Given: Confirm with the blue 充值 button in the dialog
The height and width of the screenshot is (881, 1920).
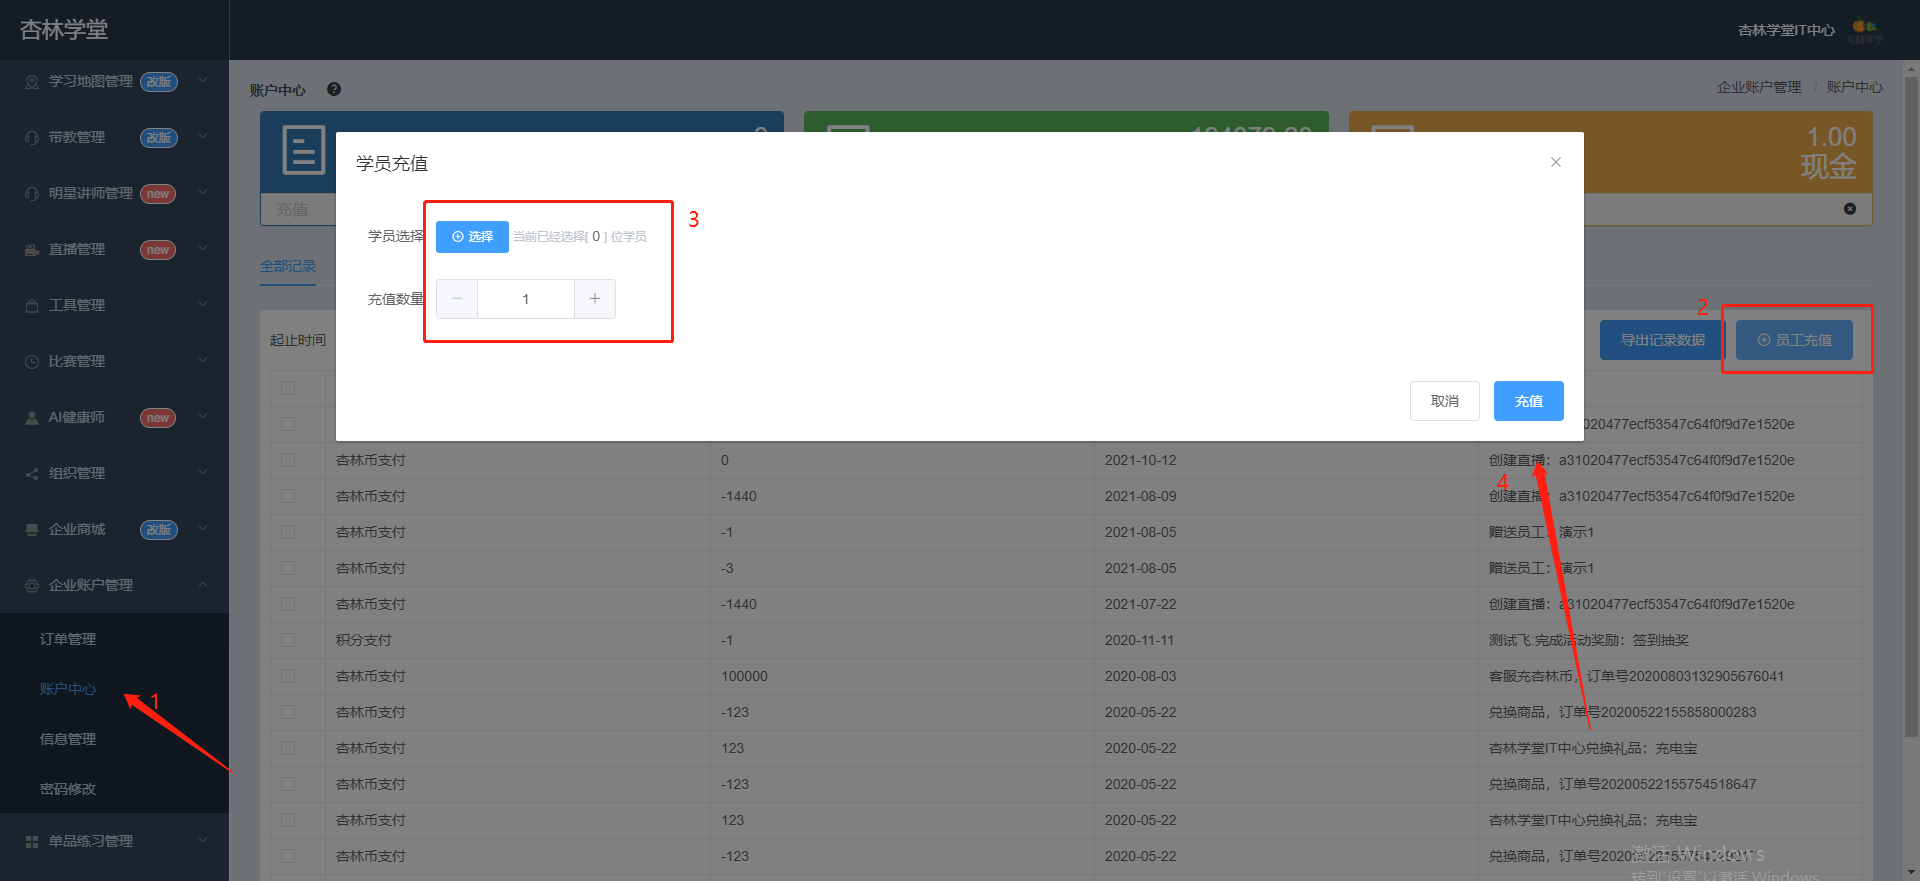Looking at the screenshot, I should pyautogui.click(x=1529, y=401).
